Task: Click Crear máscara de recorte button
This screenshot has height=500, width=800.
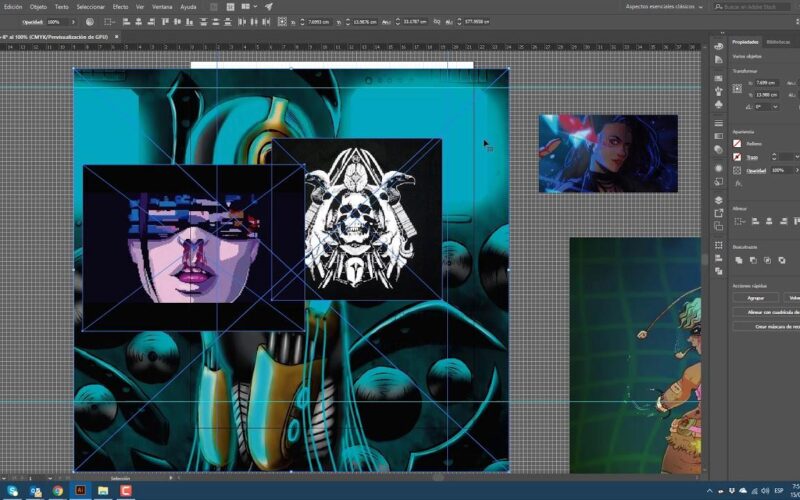Action: (x=766, y=326)
